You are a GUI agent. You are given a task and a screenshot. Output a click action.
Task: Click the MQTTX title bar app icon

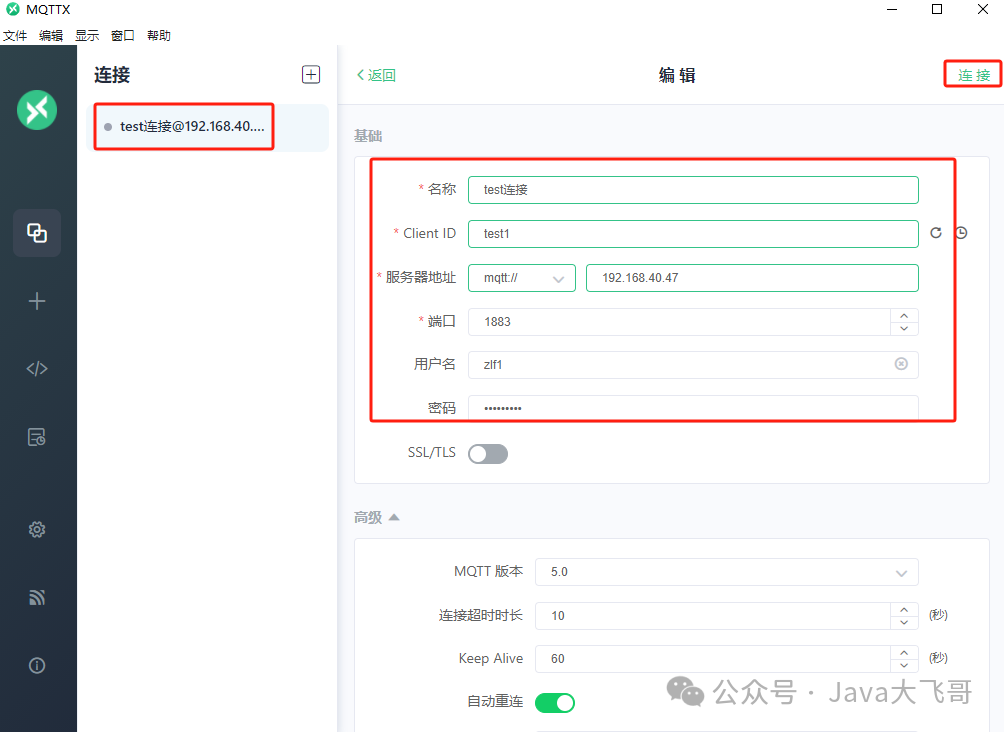12,10
